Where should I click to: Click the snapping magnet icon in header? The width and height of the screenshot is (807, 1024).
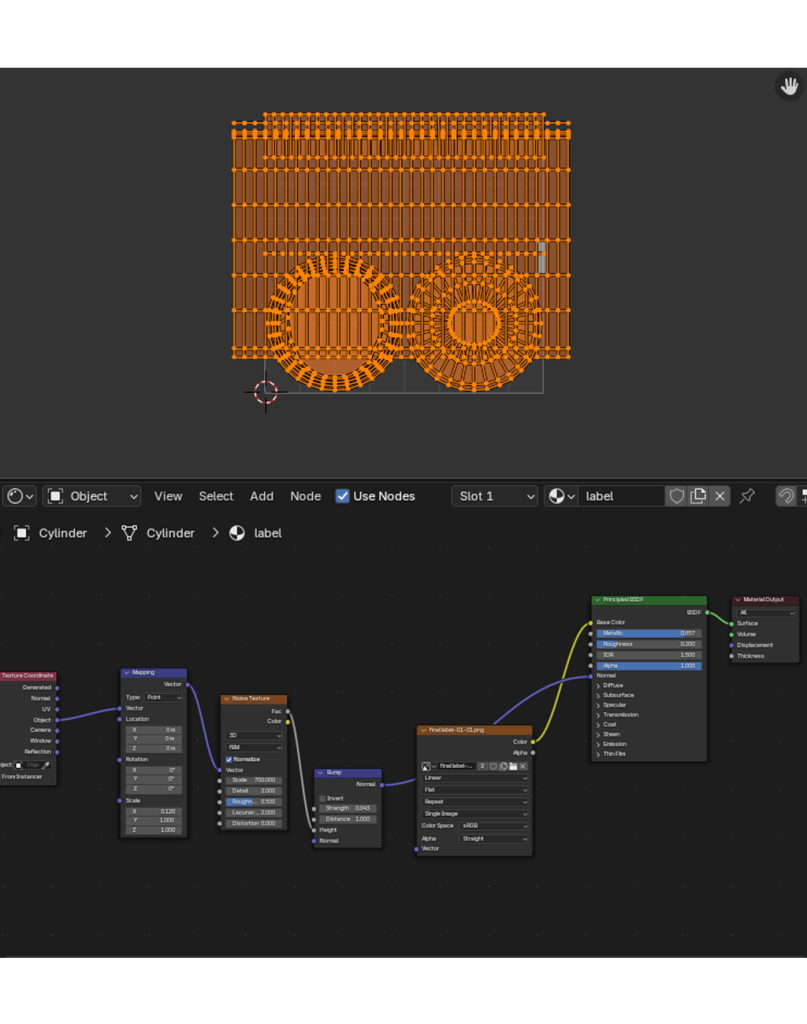(x=786, y=496)
